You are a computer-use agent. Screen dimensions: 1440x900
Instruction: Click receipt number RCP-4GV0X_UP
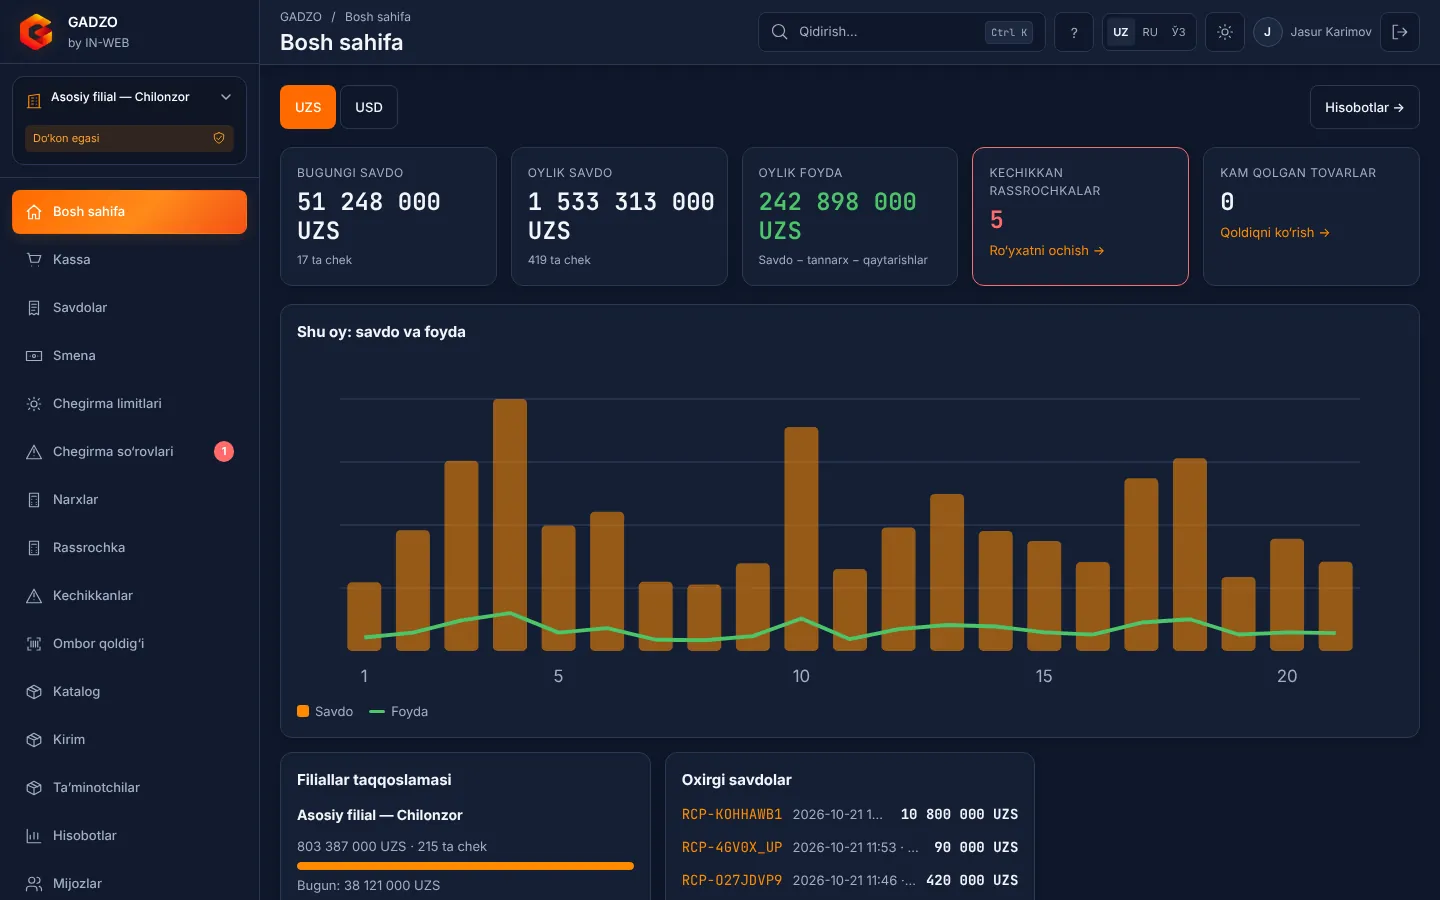click(732, 847)
